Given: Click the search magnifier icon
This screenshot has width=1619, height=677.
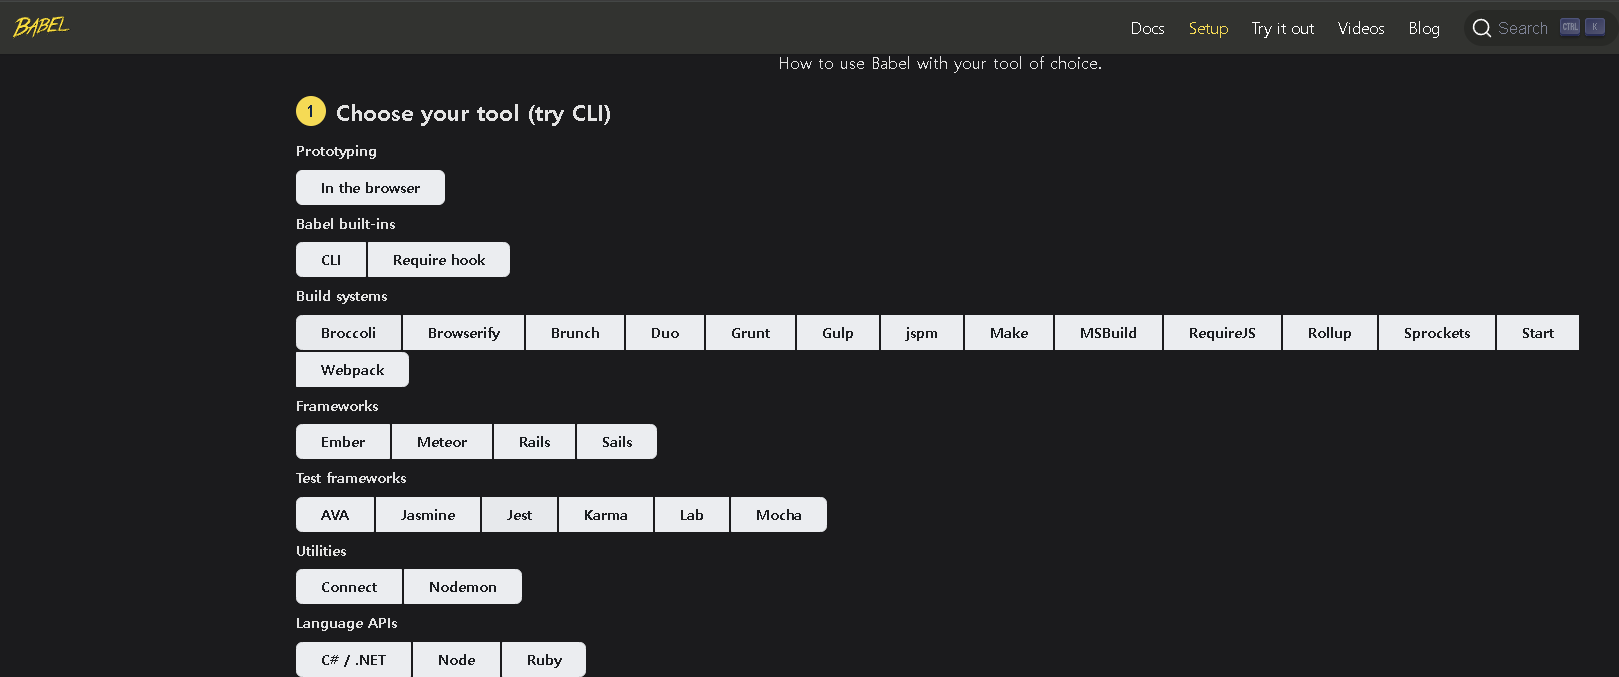Looking at the screenshot, I should point(1482,28).
